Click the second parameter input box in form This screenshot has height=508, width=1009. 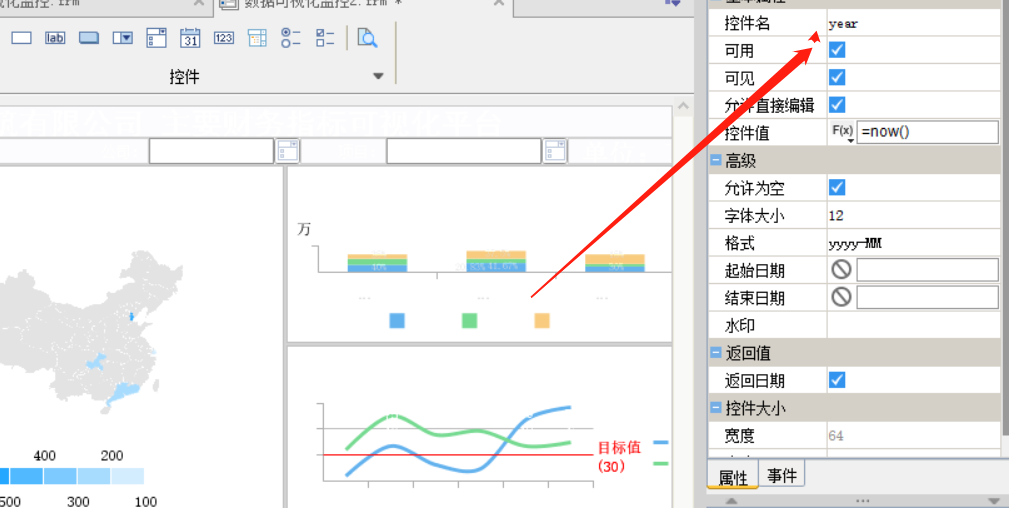tap(464, 151)
